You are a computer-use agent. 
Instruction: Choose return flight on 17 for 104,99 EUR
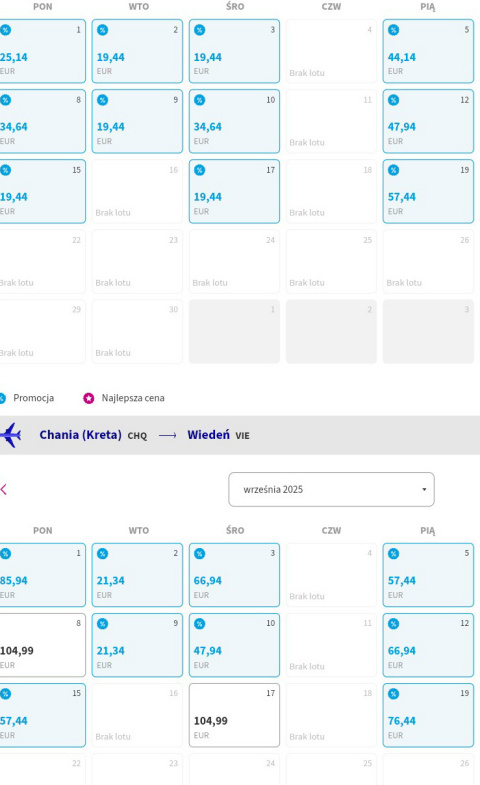click(234, 715)
